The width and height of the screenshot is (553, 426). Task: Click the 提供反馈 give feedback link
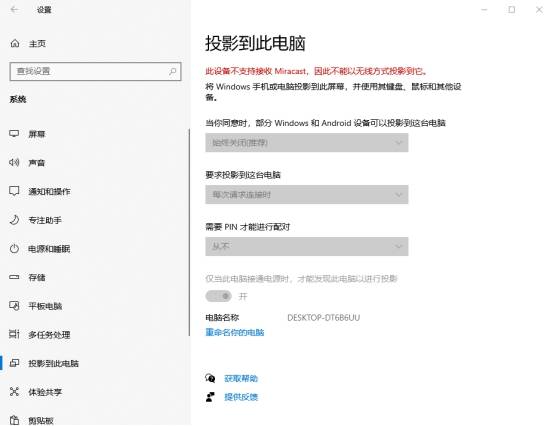coord(241,397)
